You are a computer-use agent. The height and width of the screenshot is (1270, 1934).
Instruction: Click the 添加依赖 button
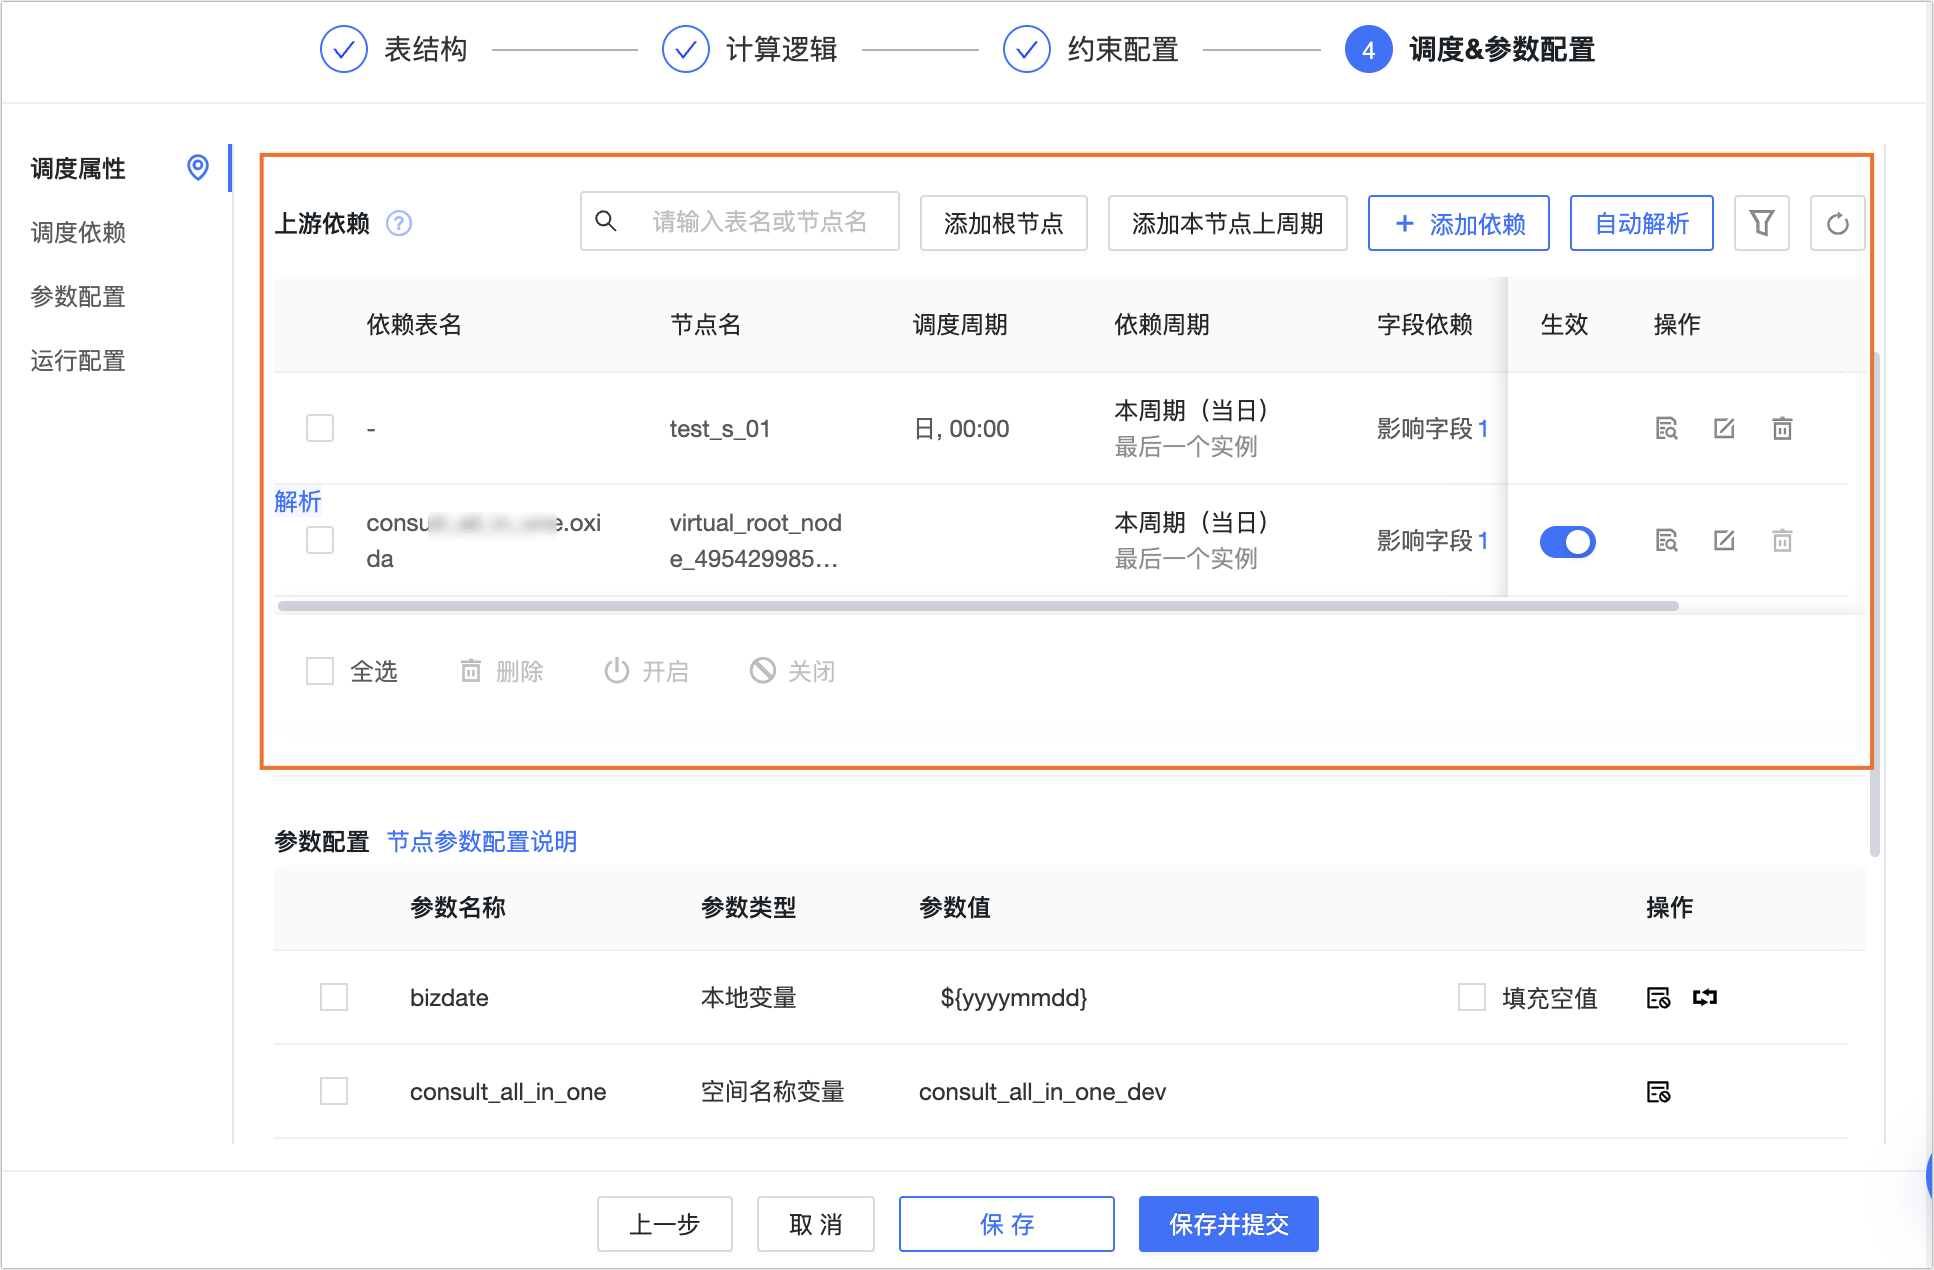[x=1458, y=223]
